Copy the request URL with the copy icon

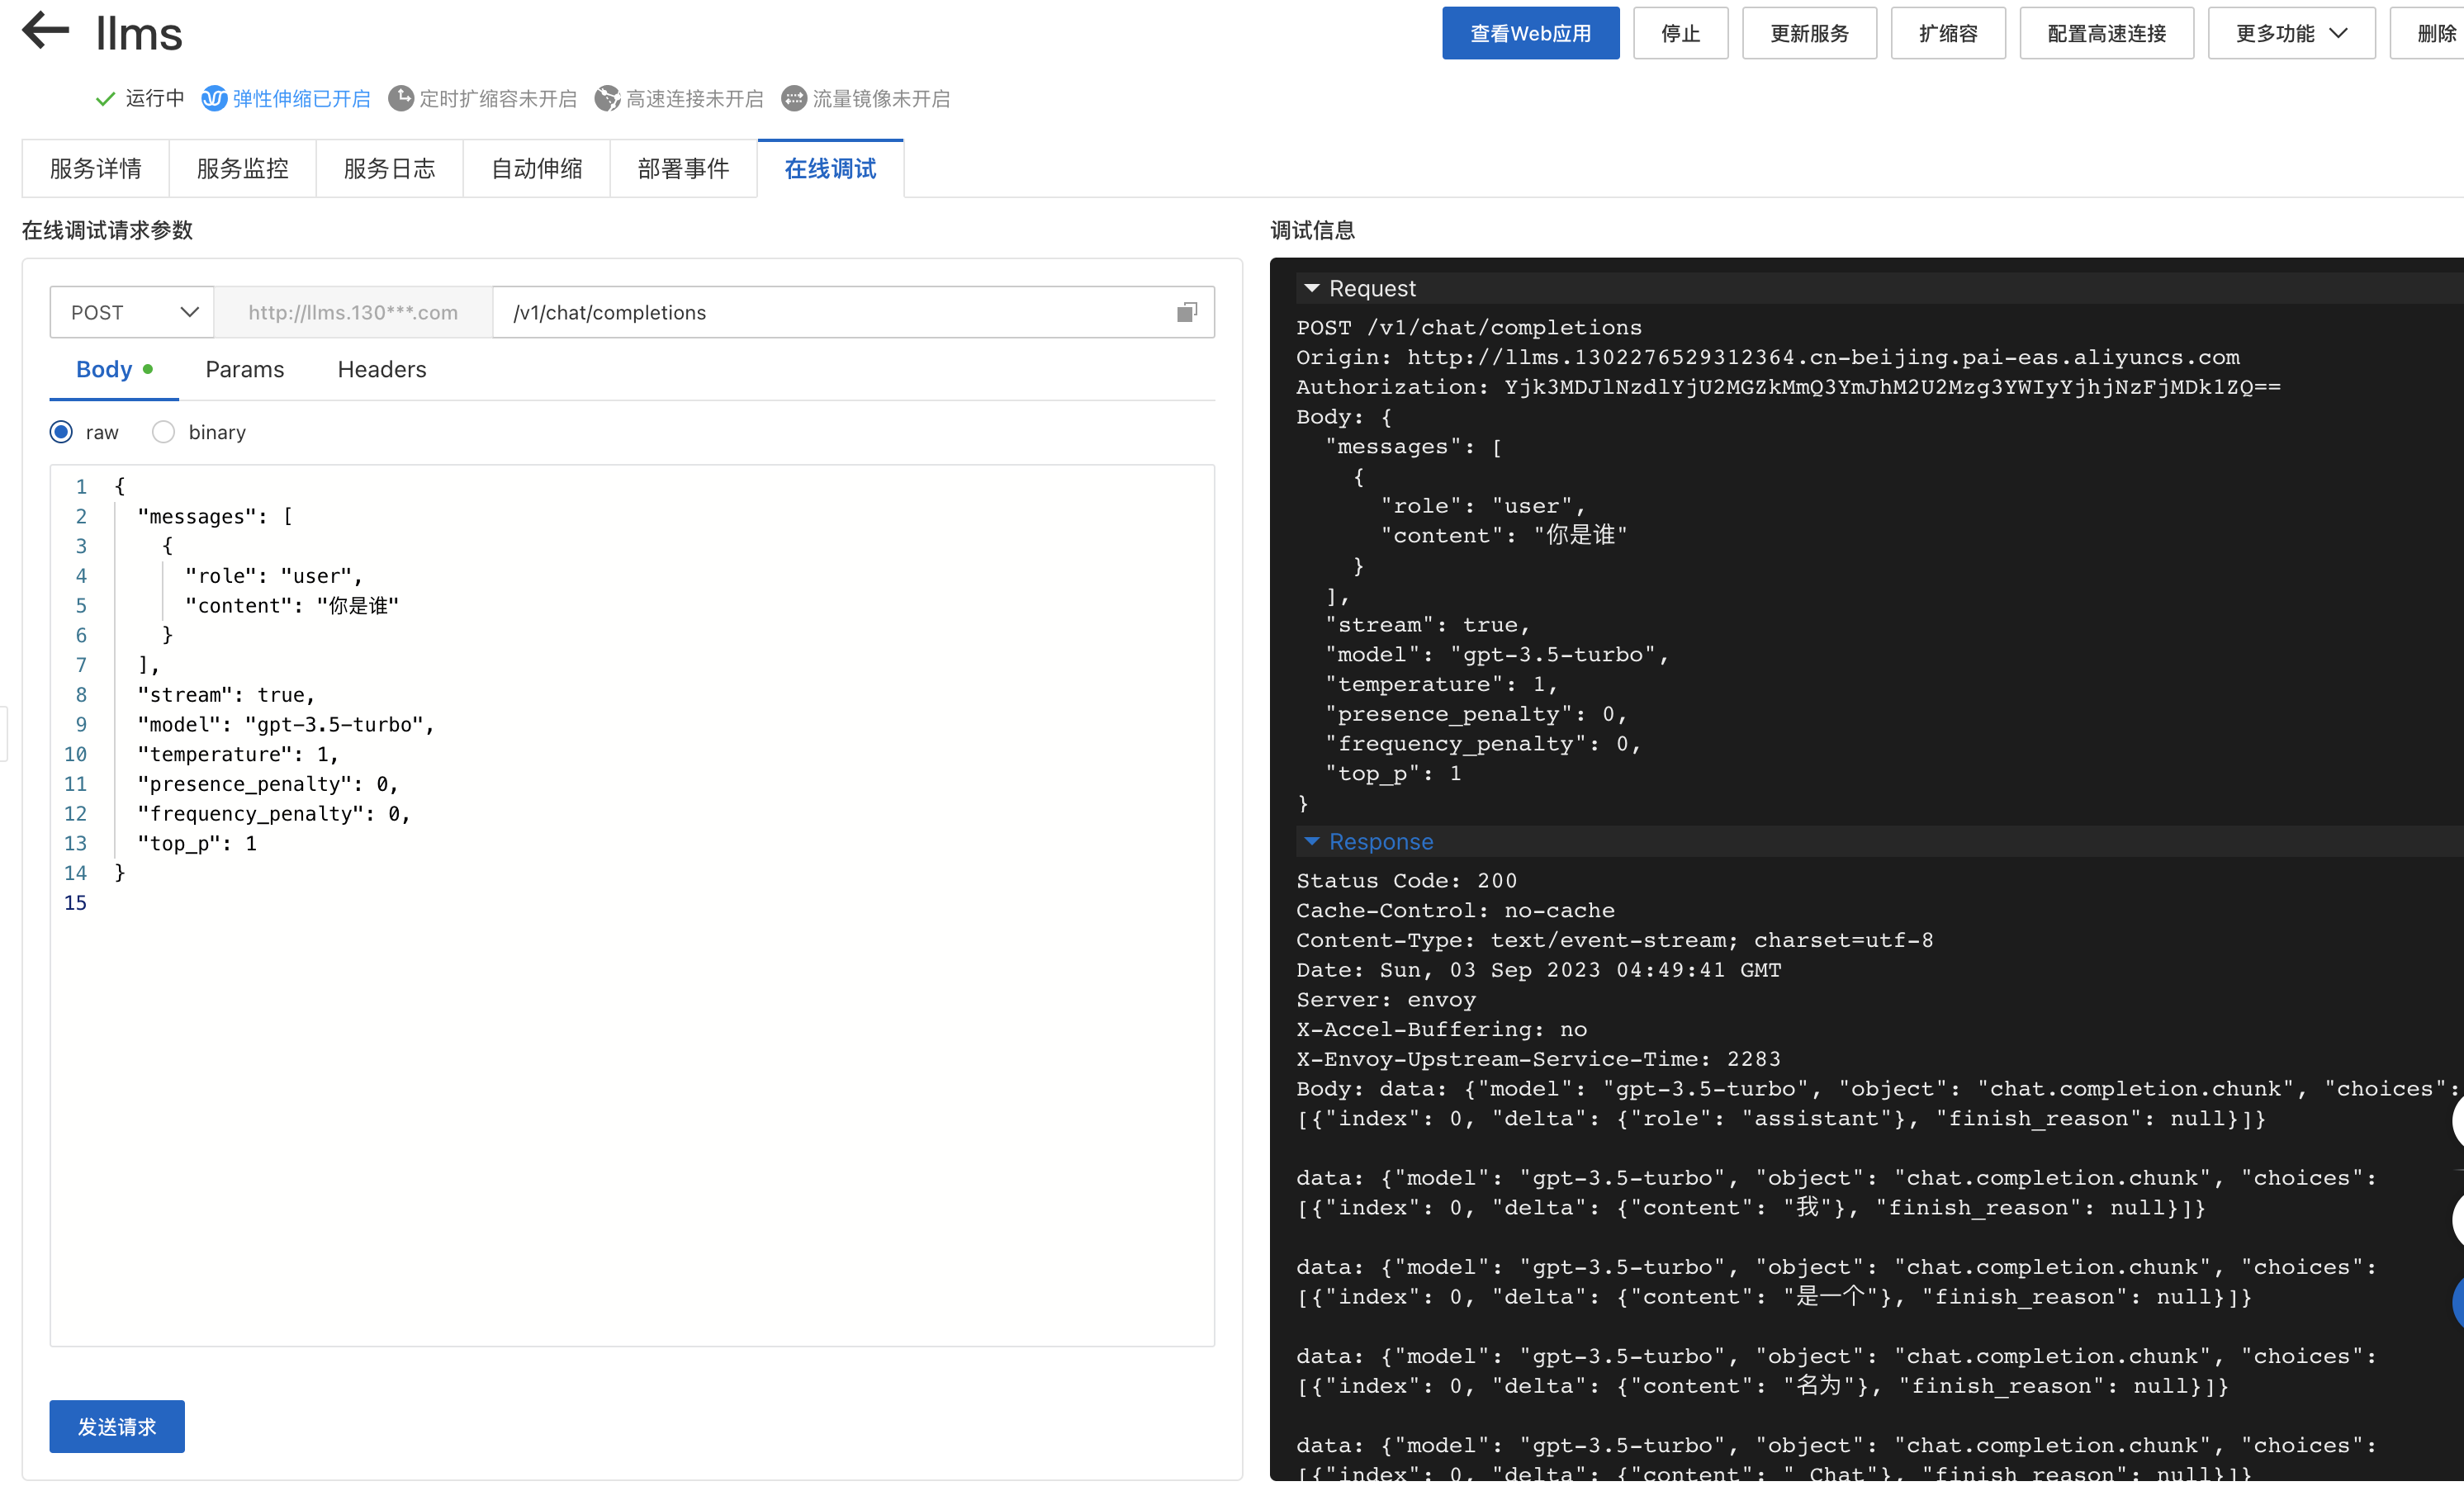1187,312
